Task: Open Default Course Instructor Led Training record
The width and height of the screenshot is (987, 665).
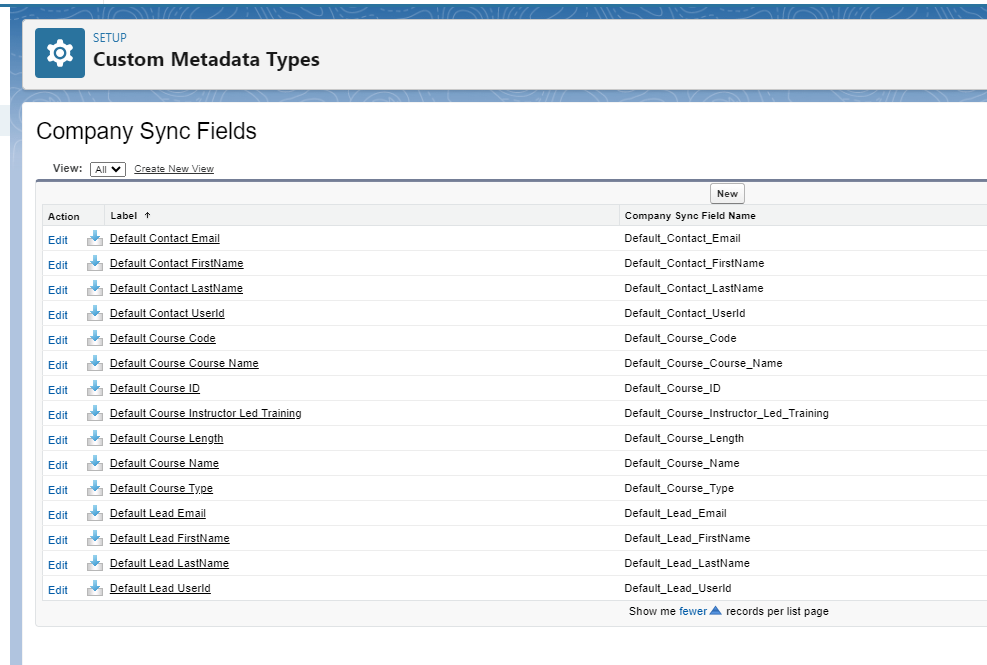Action: point(204,413)
